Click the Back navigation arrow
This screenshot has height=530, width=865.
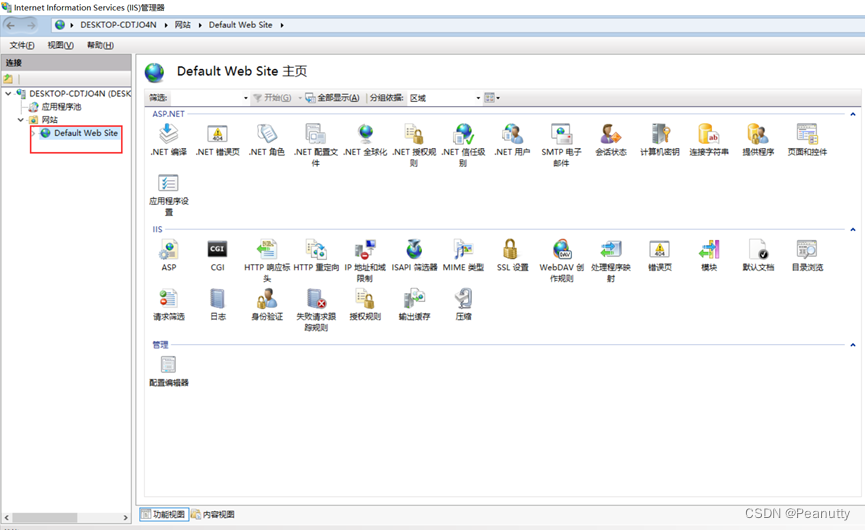pos(11,25)
